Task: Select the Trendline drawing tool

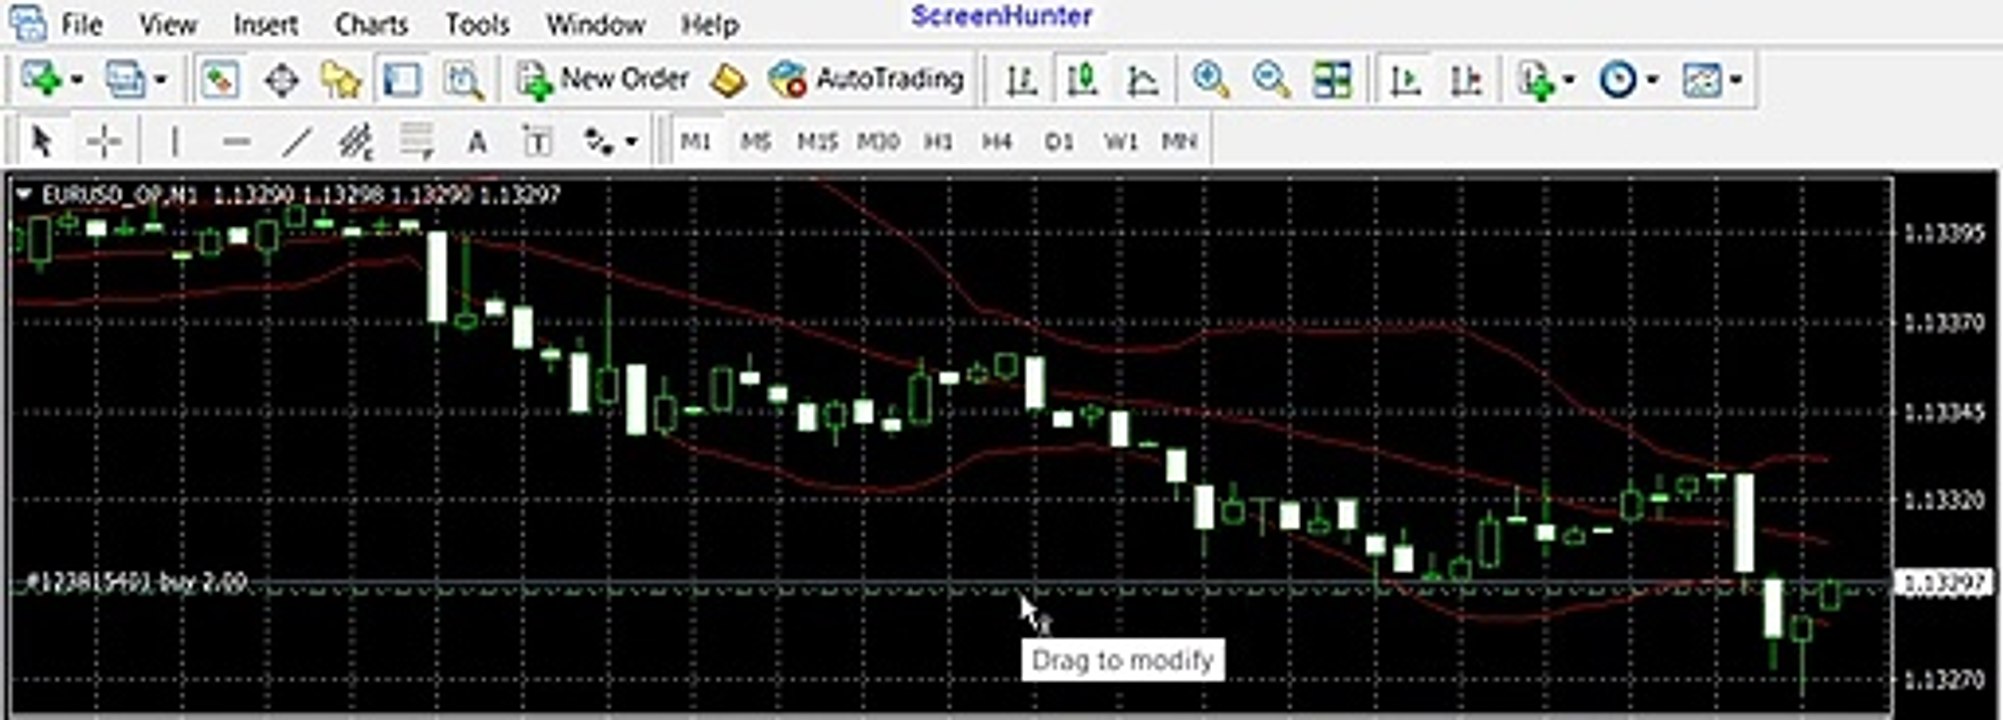Action: coord(297,142)
